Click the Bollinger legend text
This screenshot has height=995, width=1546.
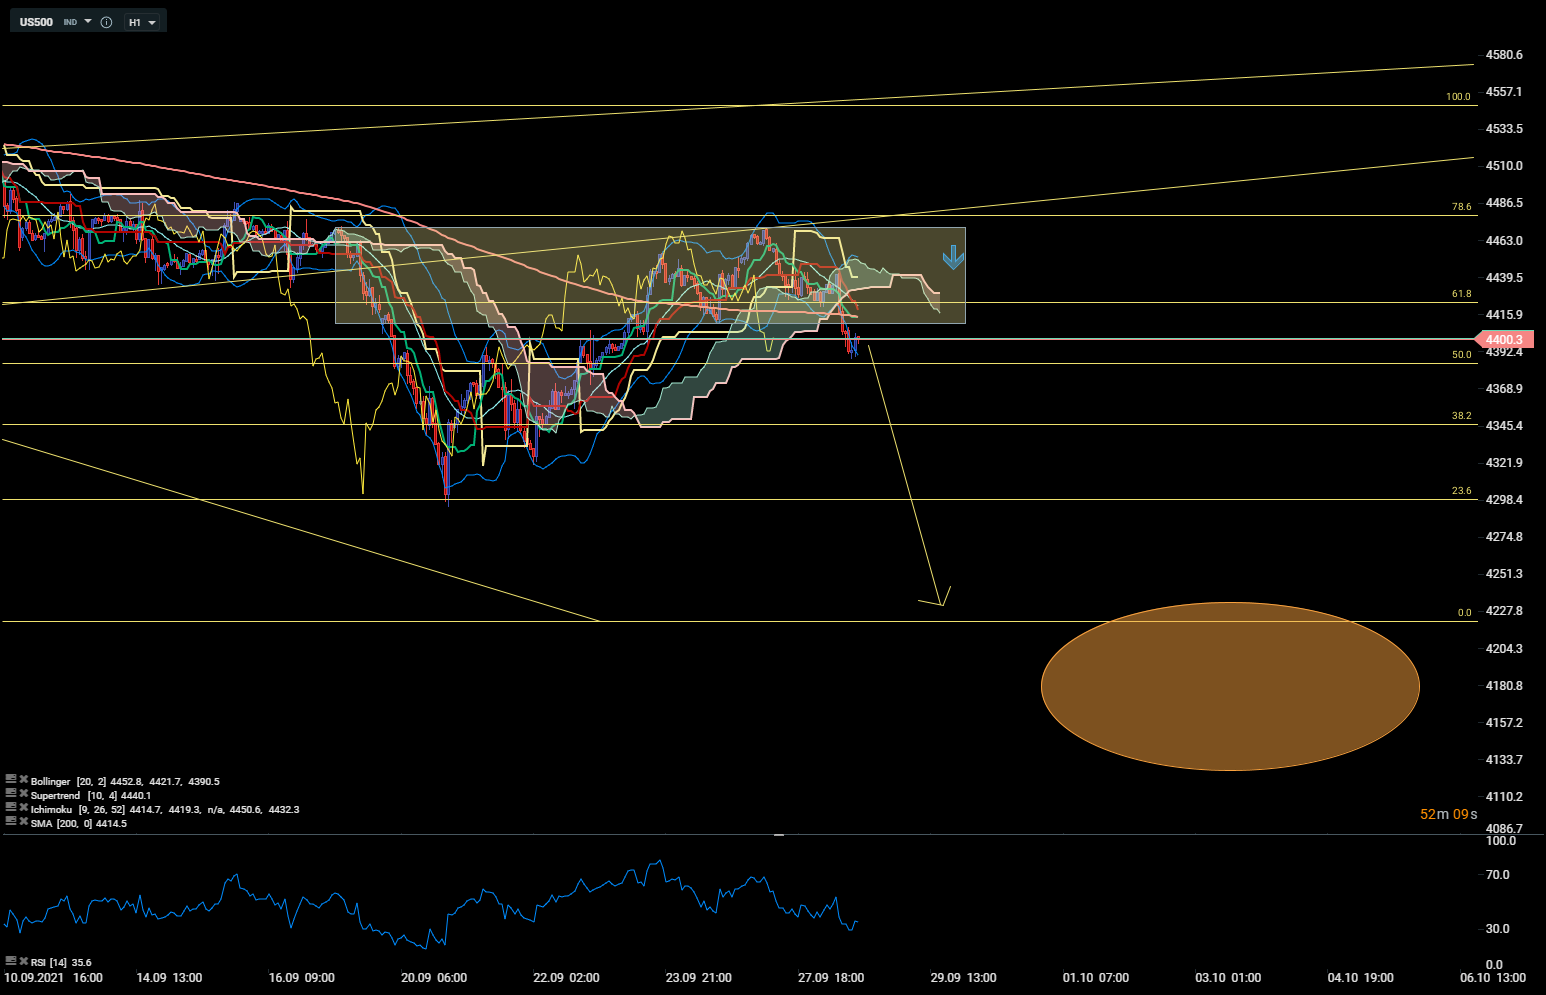pyautogui.click(x=125, y=781)
